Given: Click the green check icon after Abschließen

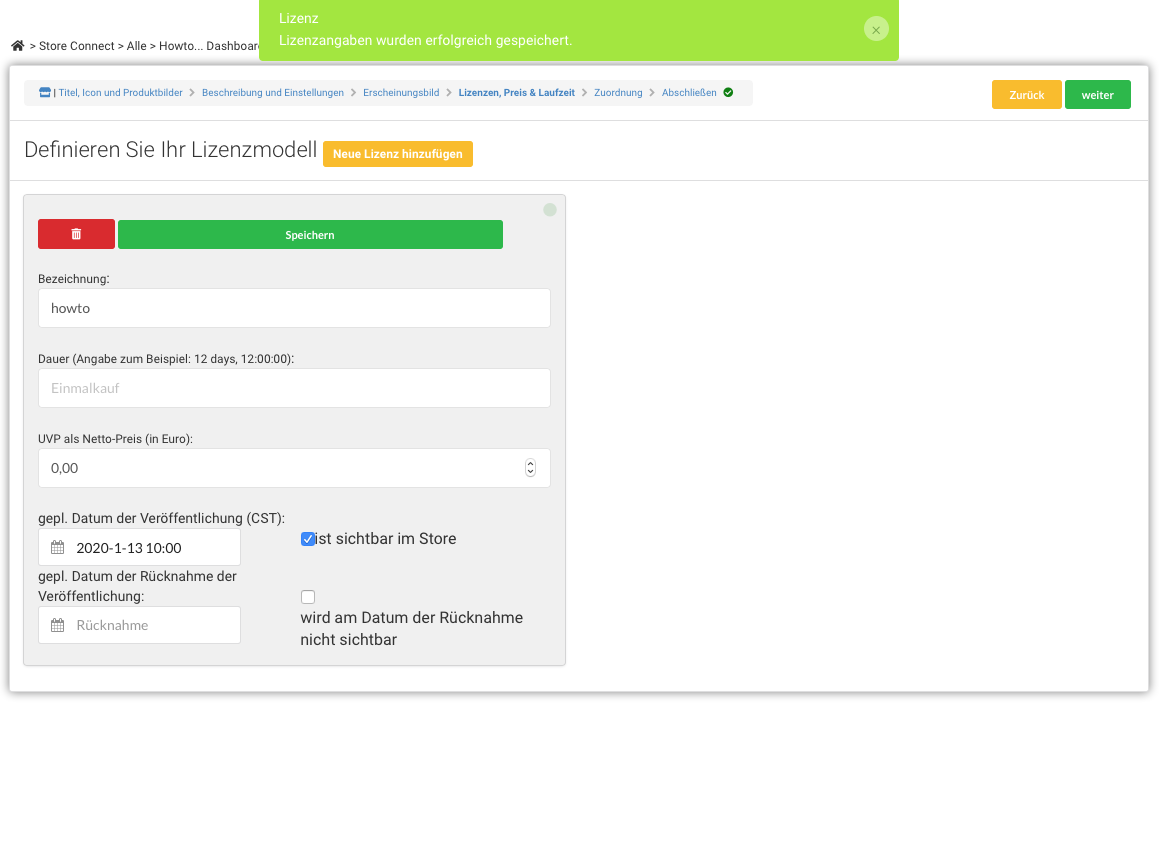Looking at the screenshot, I should click(x=728, y=93).
